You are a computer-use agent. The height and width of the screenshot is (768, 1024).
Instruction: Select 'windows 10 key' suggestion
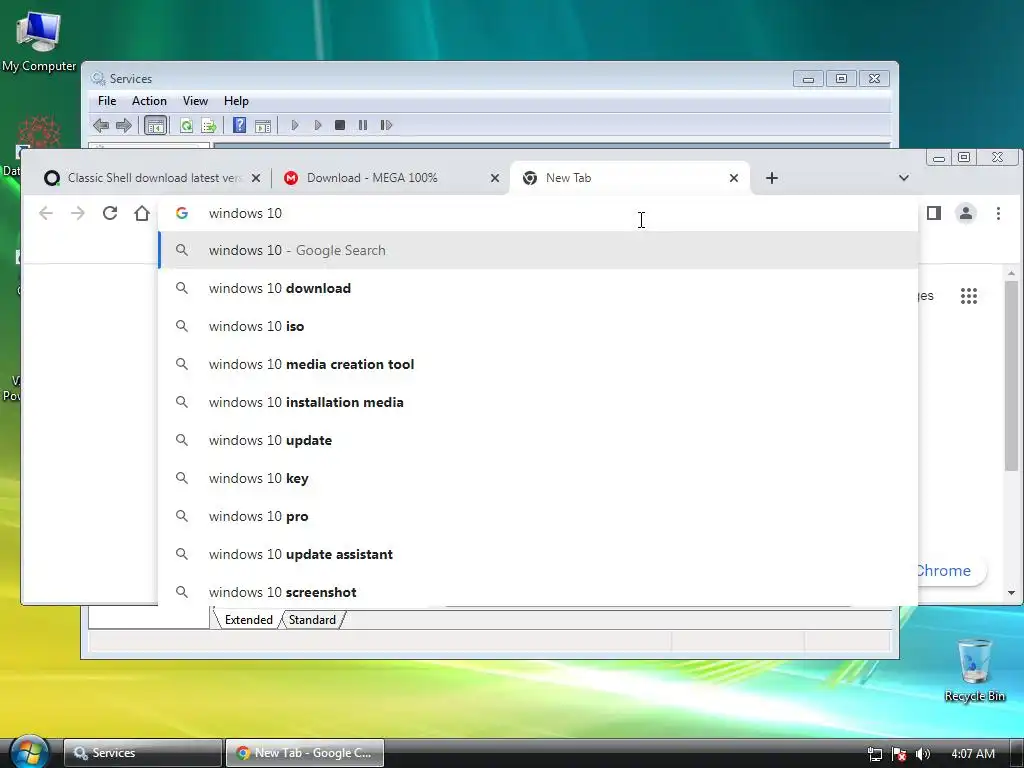[537, 477]
